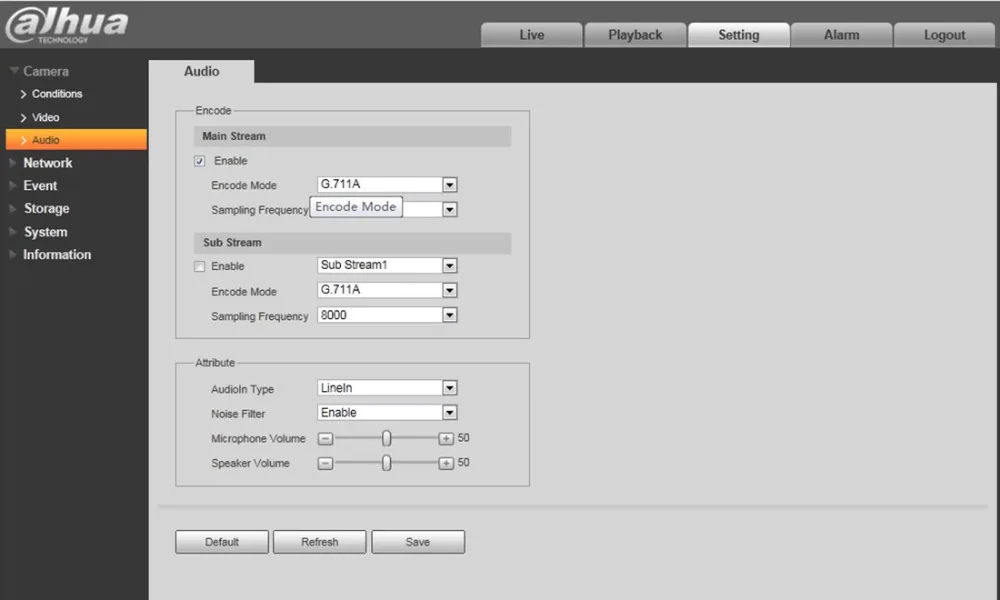This screenshot has height=600, width=1000.
Task: Decrease Microphone Volume with minus icon
Action: point(325,439)
